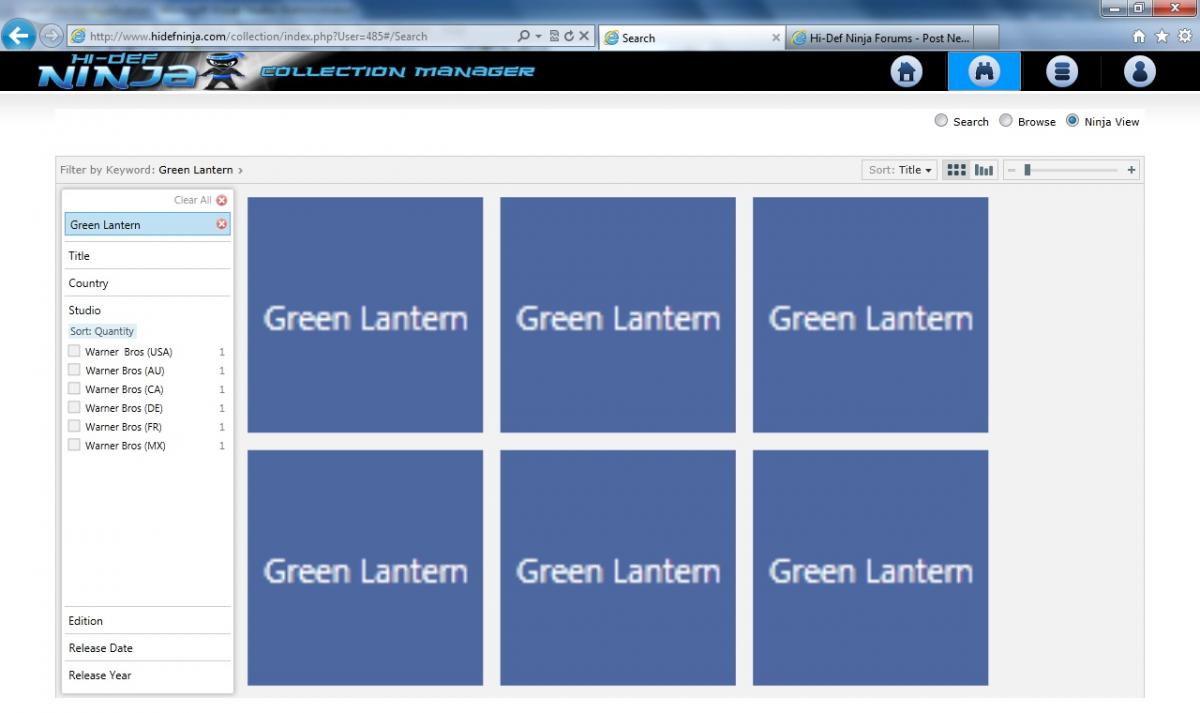Viewport: 1200px width, 713px height.
Task: Refresh the page with the reload icon
Action: [x=569, y=36]
